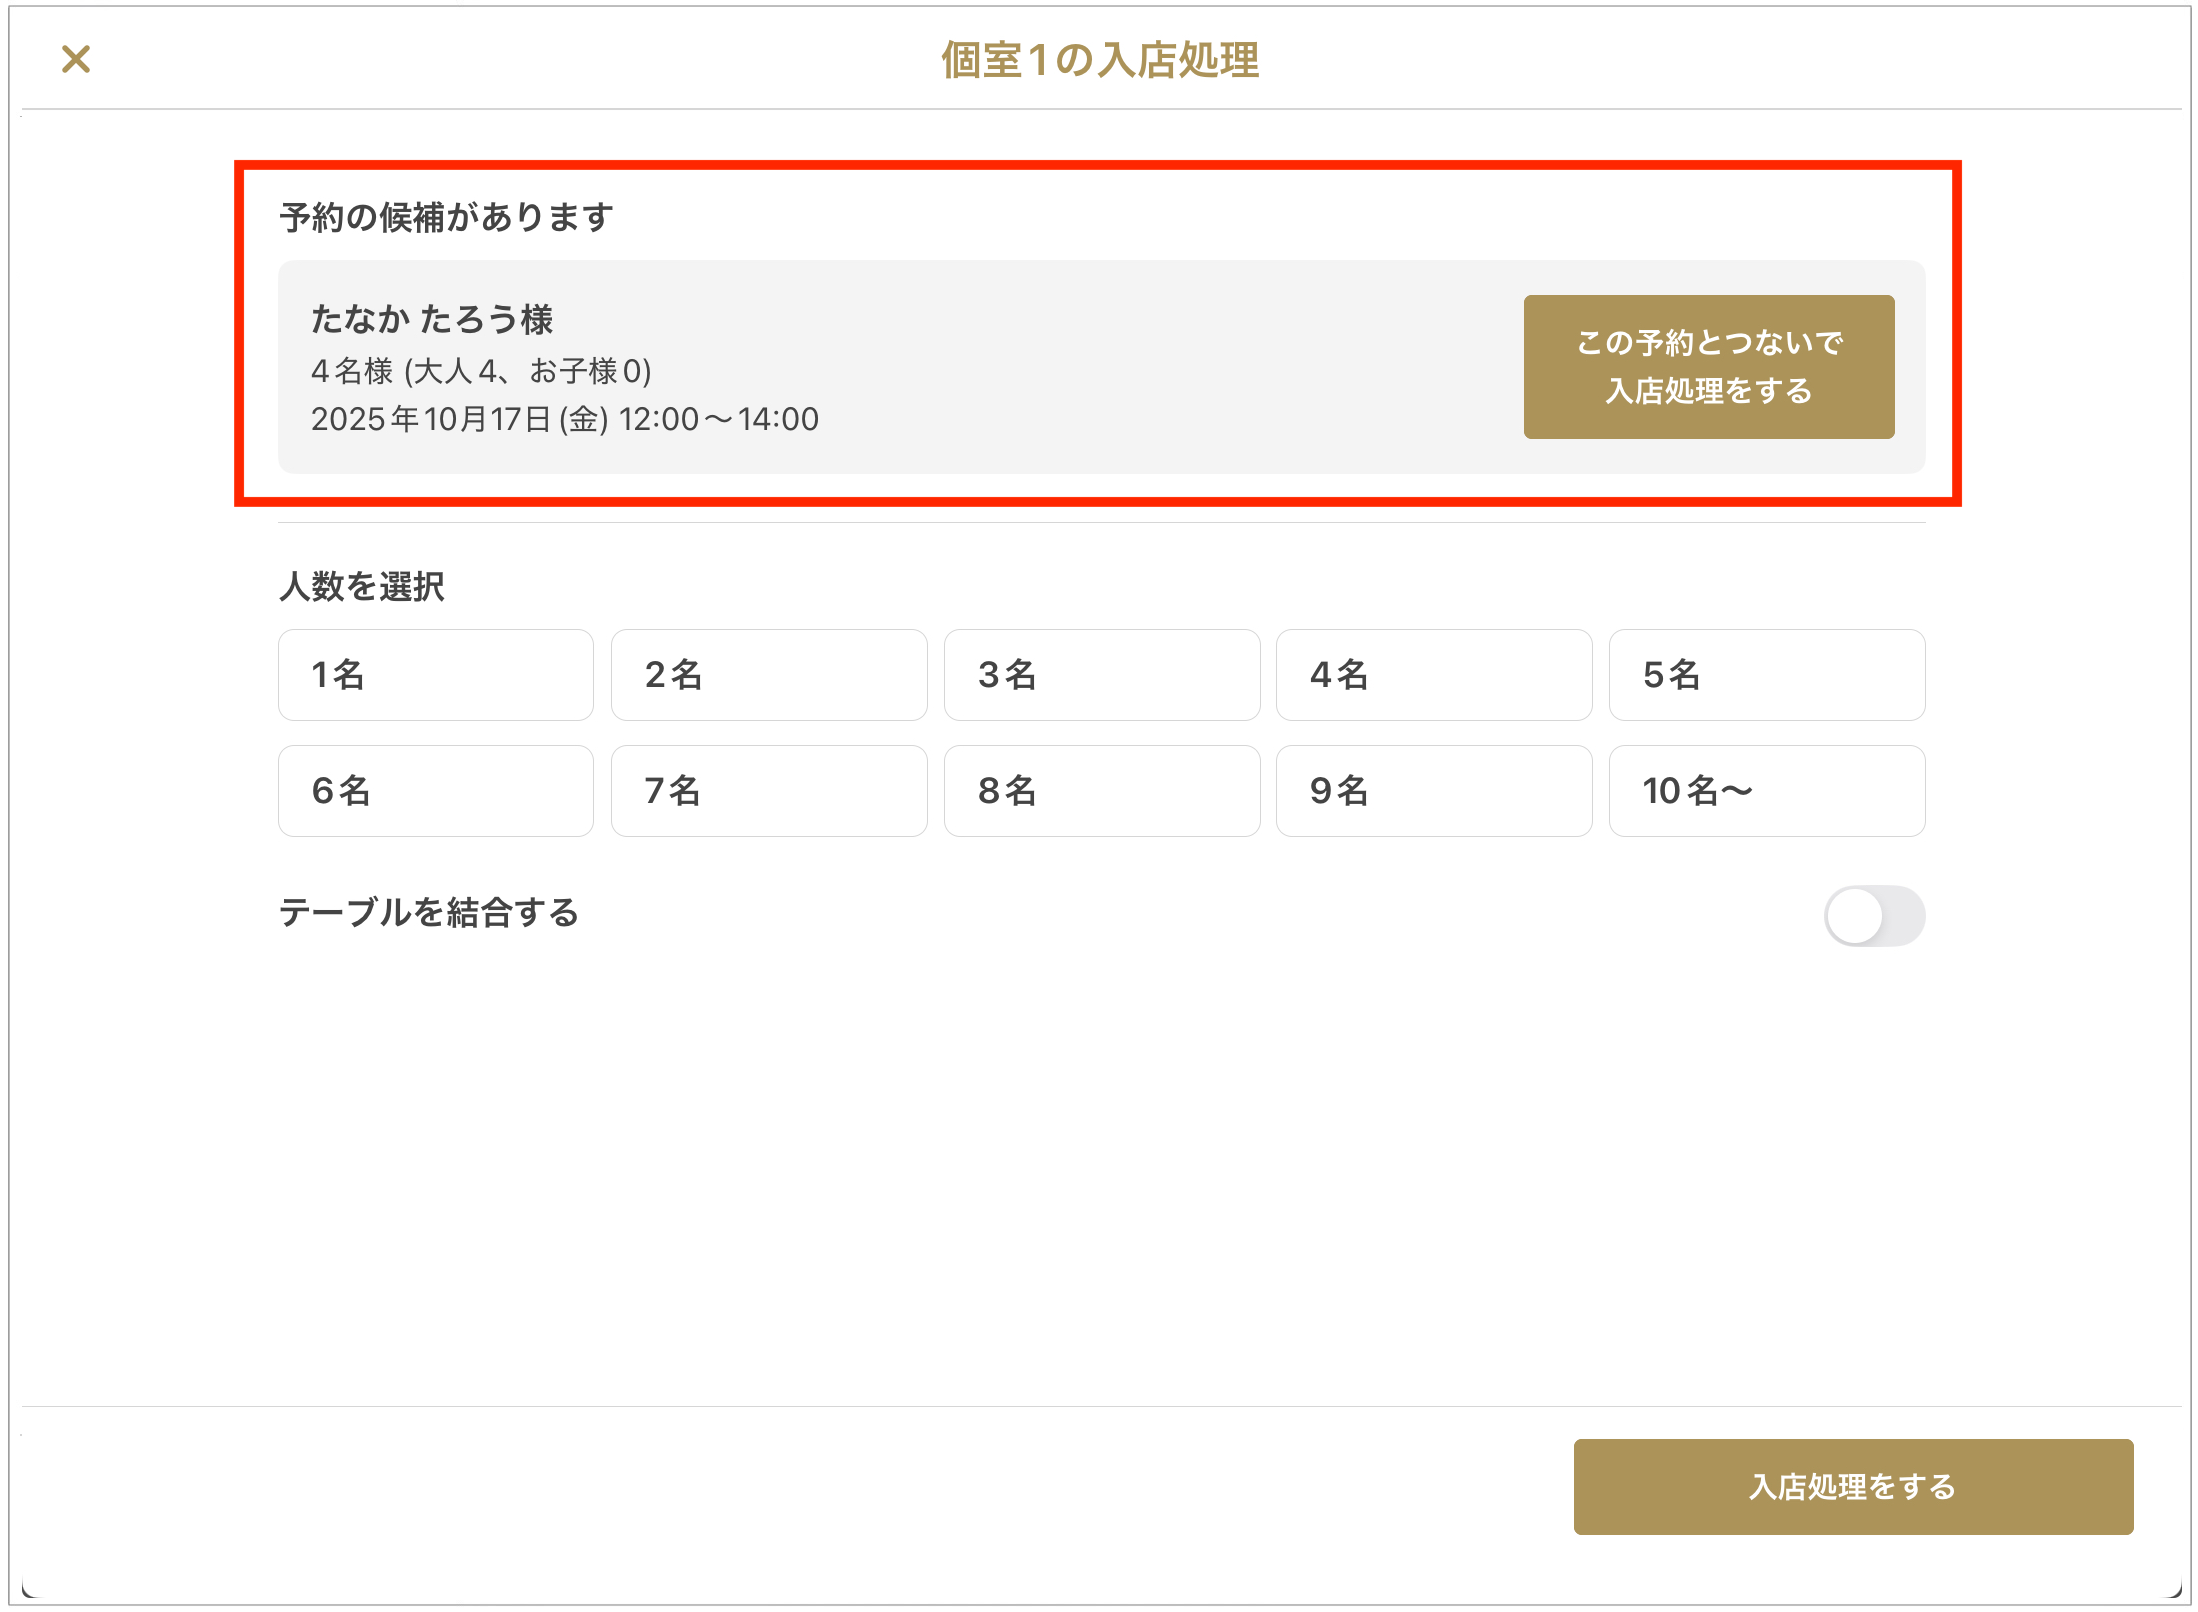Close the 個室1 check-in dialog
The height and width of the screenshot is (1612, 2198).
(76, 59)
